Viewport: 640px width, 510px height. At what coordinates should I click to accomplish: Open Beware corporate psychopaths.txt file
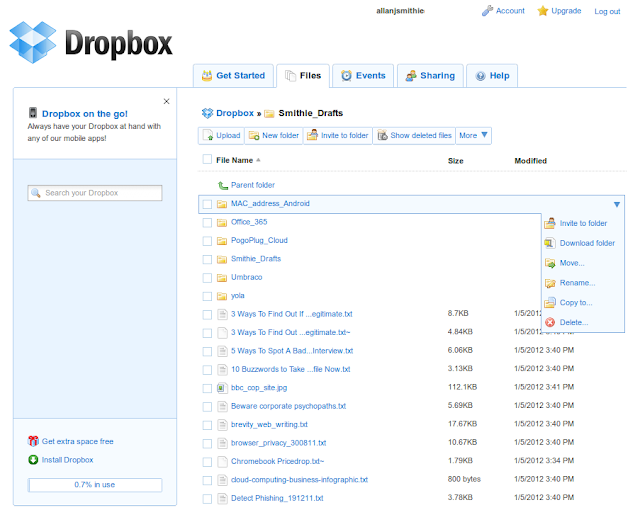coord(288,406)
